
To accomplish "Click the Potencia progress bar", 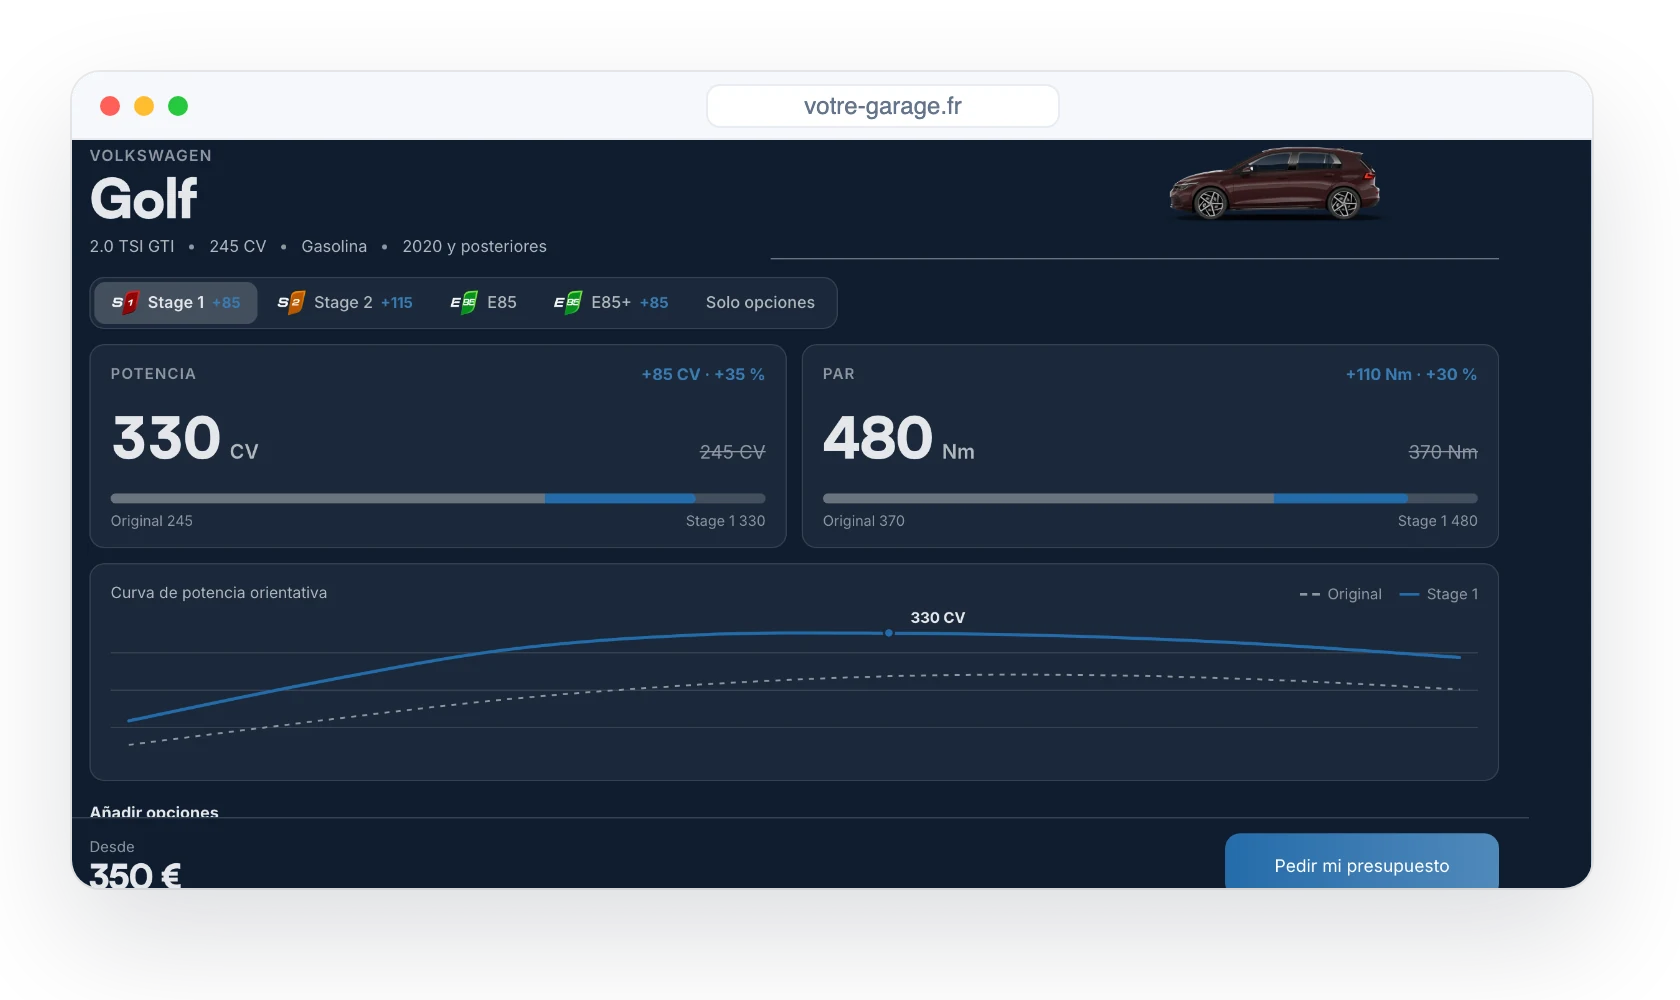I will tap(438, 498).
